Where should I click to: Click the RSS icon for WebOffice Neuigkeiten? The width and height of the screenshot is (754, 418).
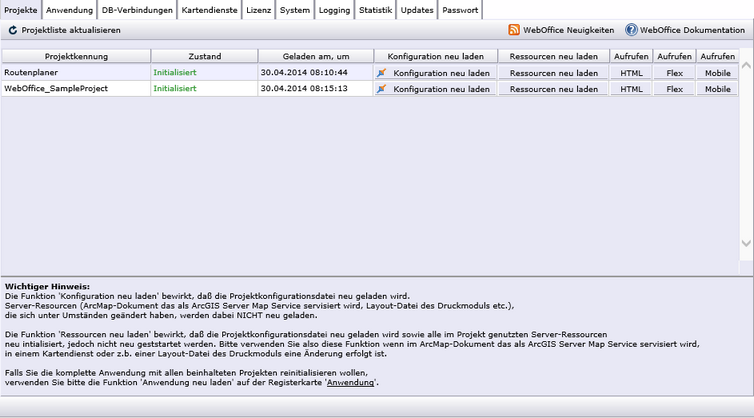(x=514, y=30)
